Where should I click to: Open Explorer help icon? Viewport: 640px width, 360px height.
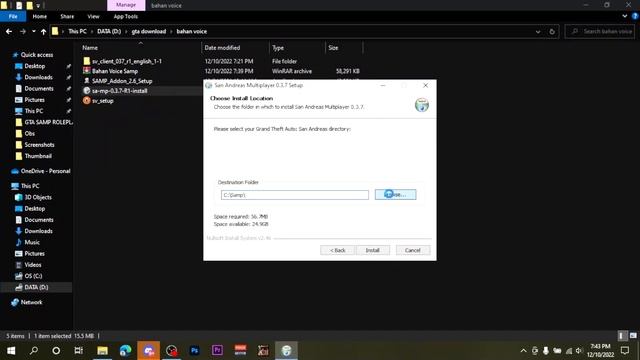coord(635,16)
